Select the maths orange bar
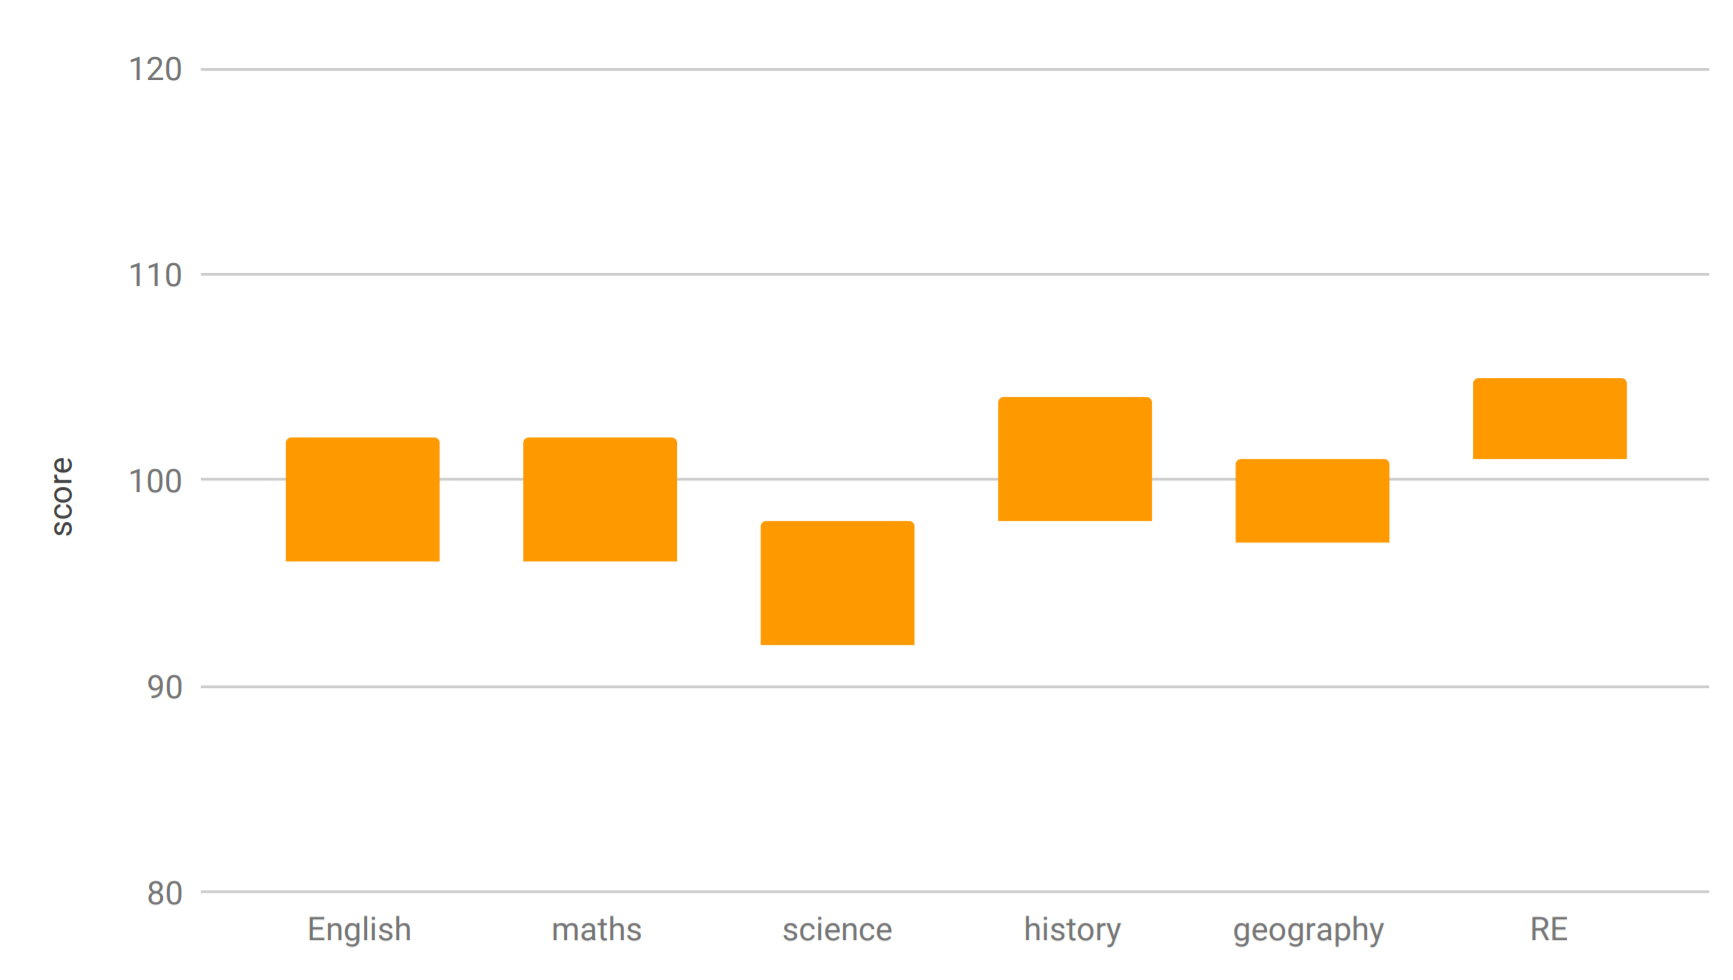The height and width of the screenshot is (980, 1733). point(600,499)
